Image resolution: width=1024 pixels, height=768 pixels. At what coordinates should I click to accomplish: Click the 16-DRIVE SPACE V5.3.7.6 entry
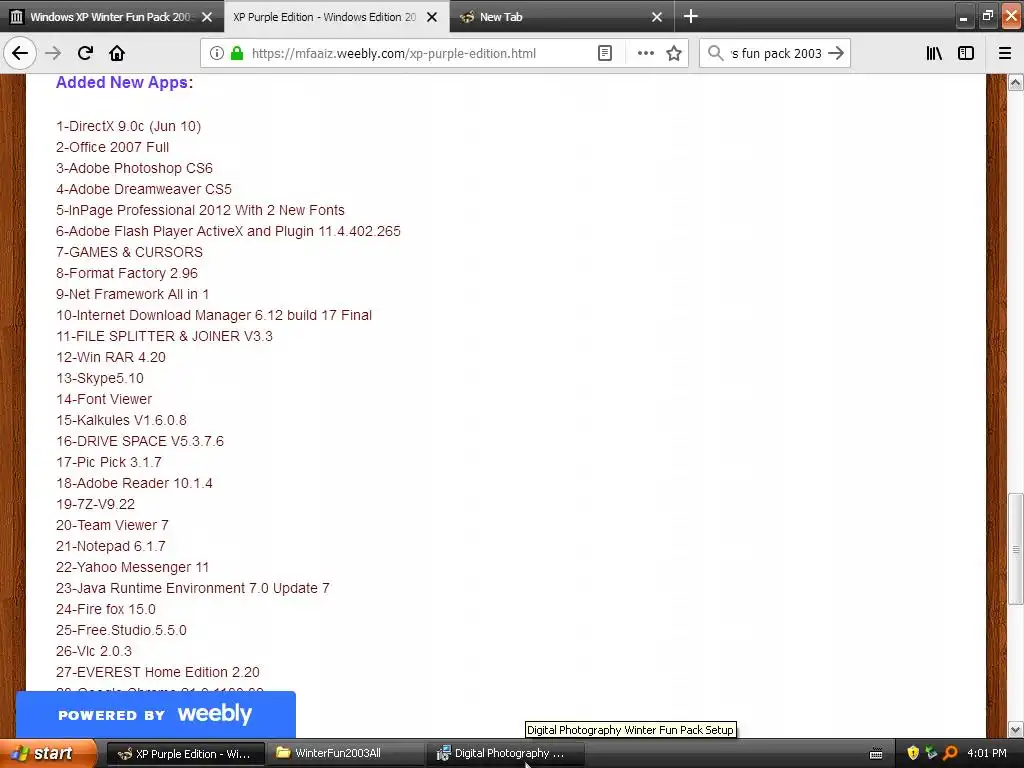pyautogui.click(x=140, y=441)
